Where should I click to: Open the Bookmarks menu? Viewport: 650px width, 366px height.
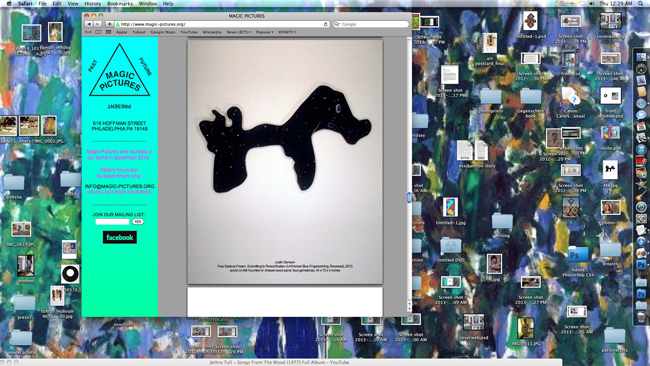pyautogui.click(x=120, y=3)
